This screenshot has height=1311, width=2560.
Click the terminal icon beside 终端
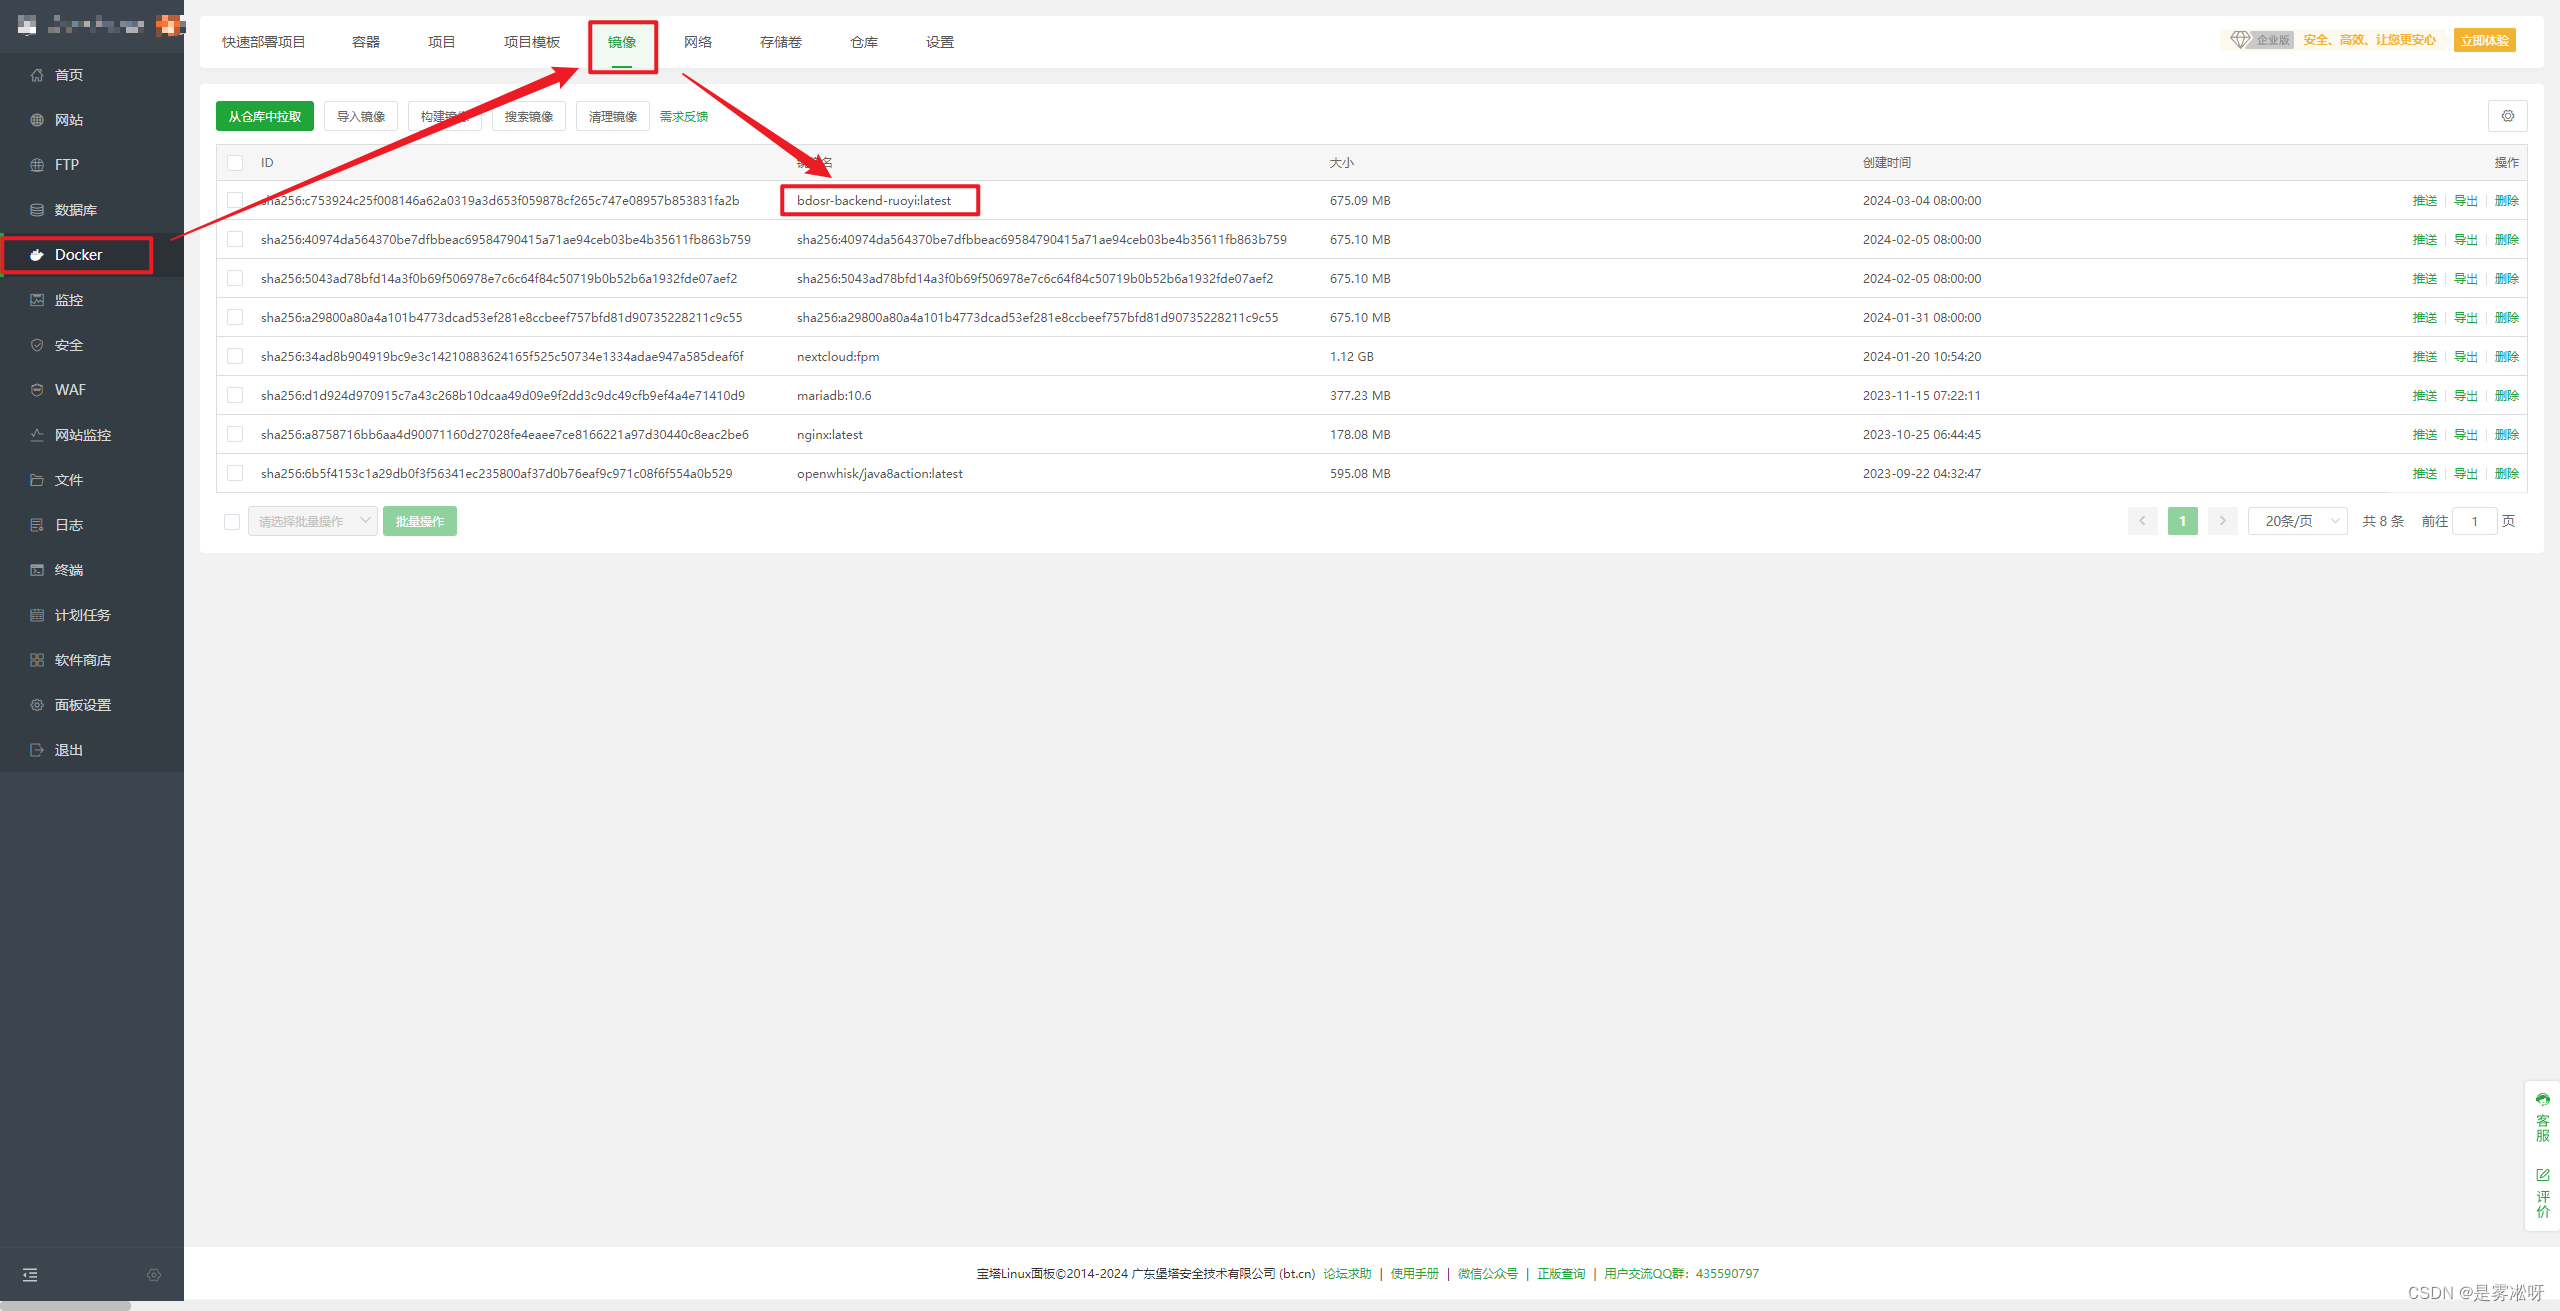[37, 570]
